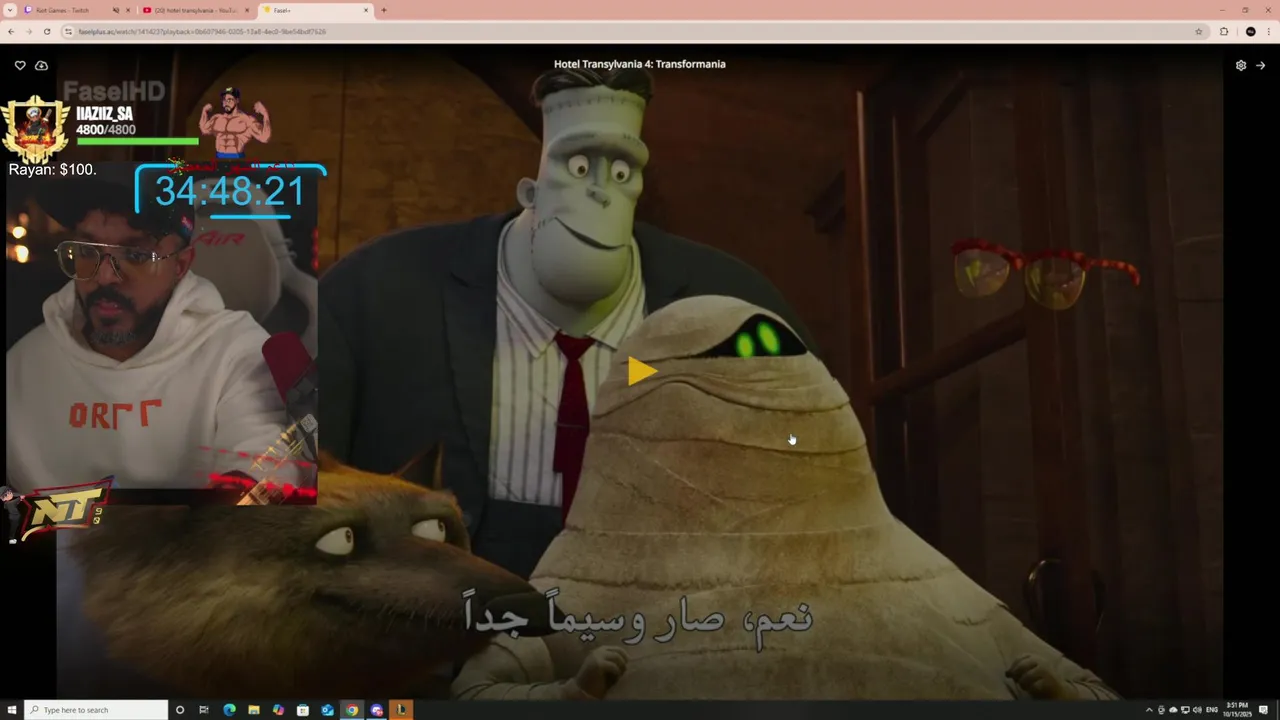
Task: Open Cortana circle icon on taskbar
Action: pos(180,710)
